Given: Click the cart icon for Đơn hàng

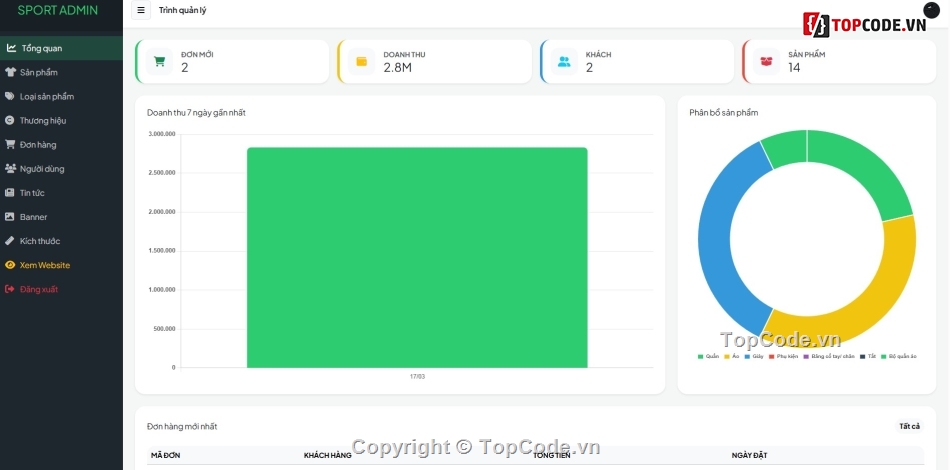Looking at the screenshot, I should [10, 145].
